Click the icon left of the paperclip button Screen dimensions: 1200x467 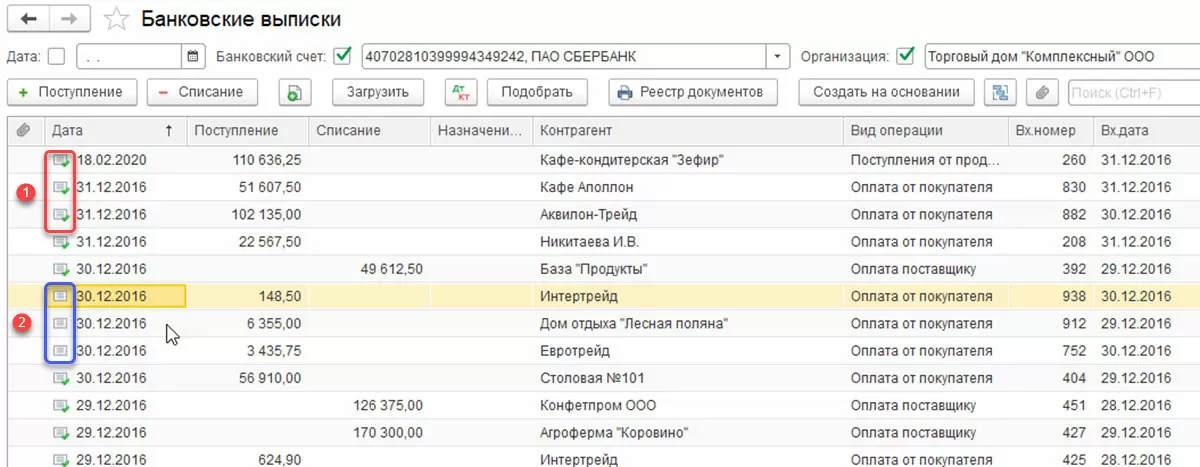(x=999, y=92)
